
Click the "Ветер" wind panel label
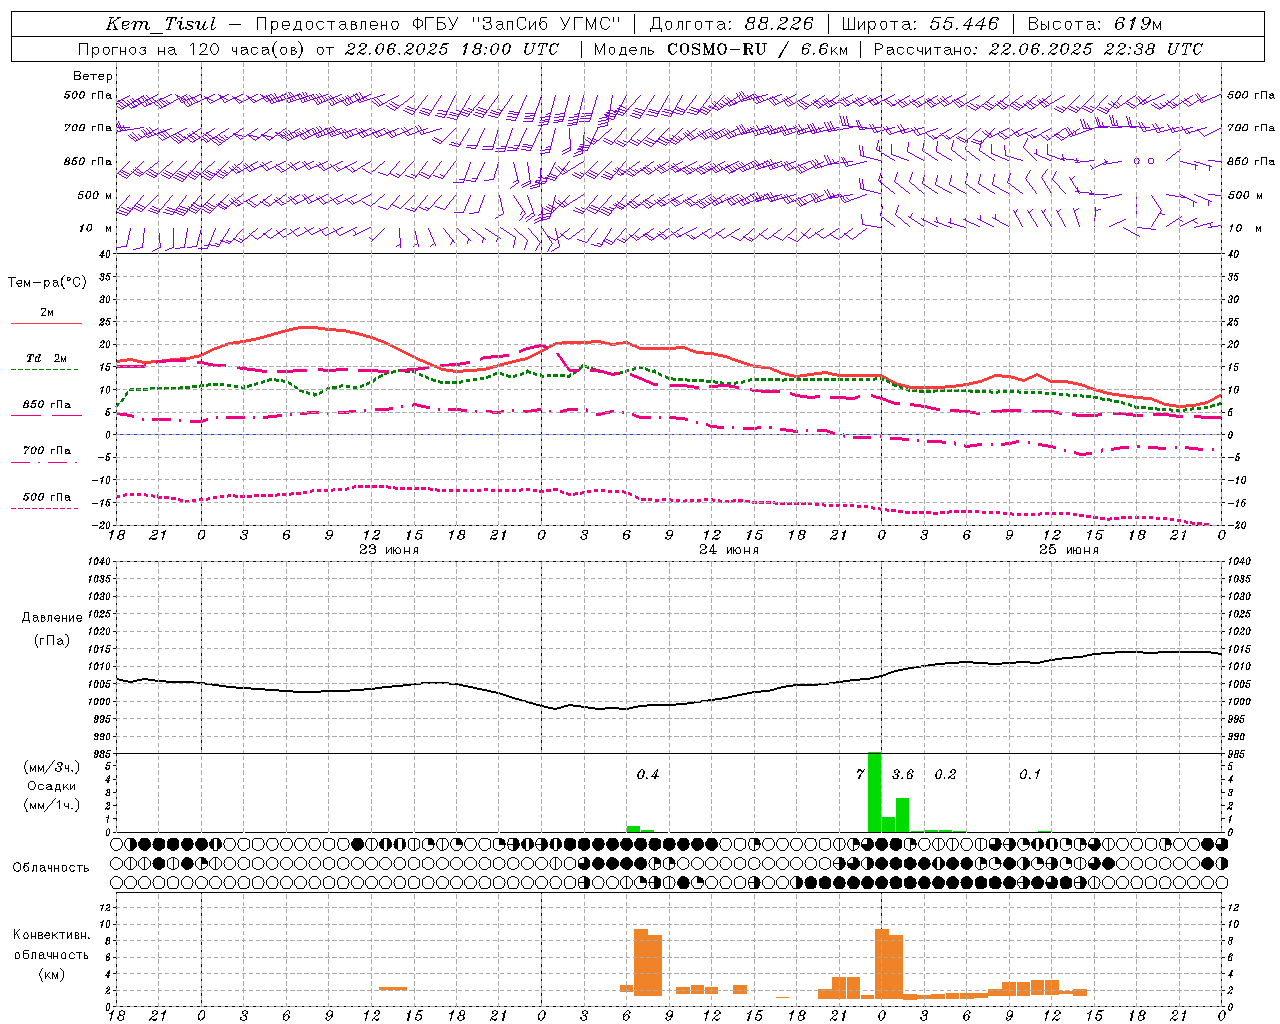(x=92, y=76)
